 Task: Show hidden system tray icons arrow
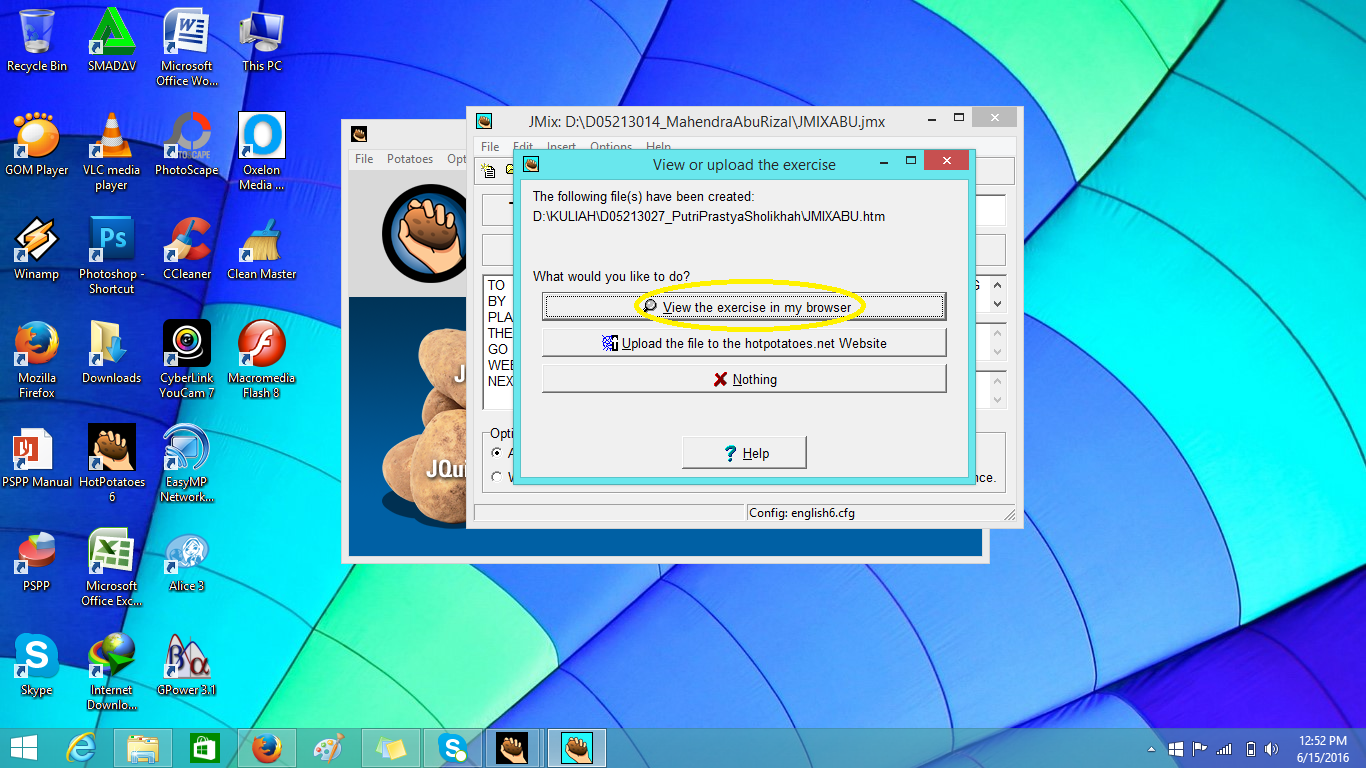tap(1152, 748)
